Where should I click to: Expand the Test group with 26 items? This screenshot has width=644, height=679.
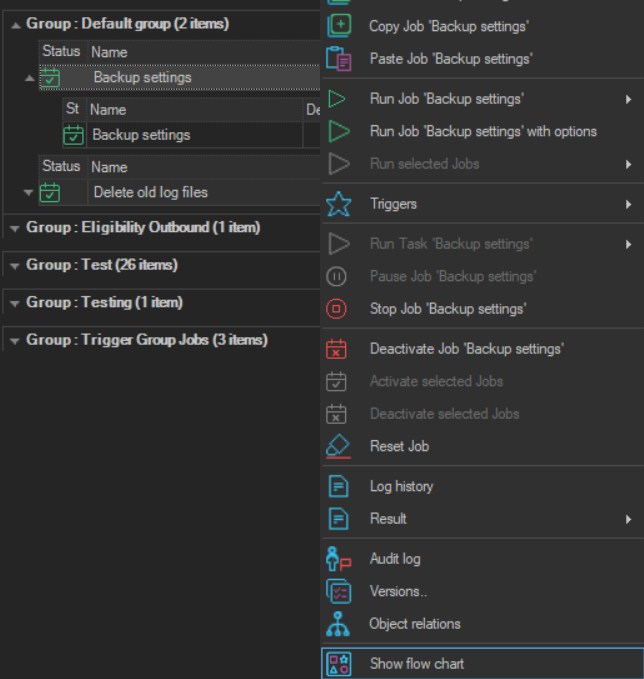pyautogui.click(x=14, y=266)
